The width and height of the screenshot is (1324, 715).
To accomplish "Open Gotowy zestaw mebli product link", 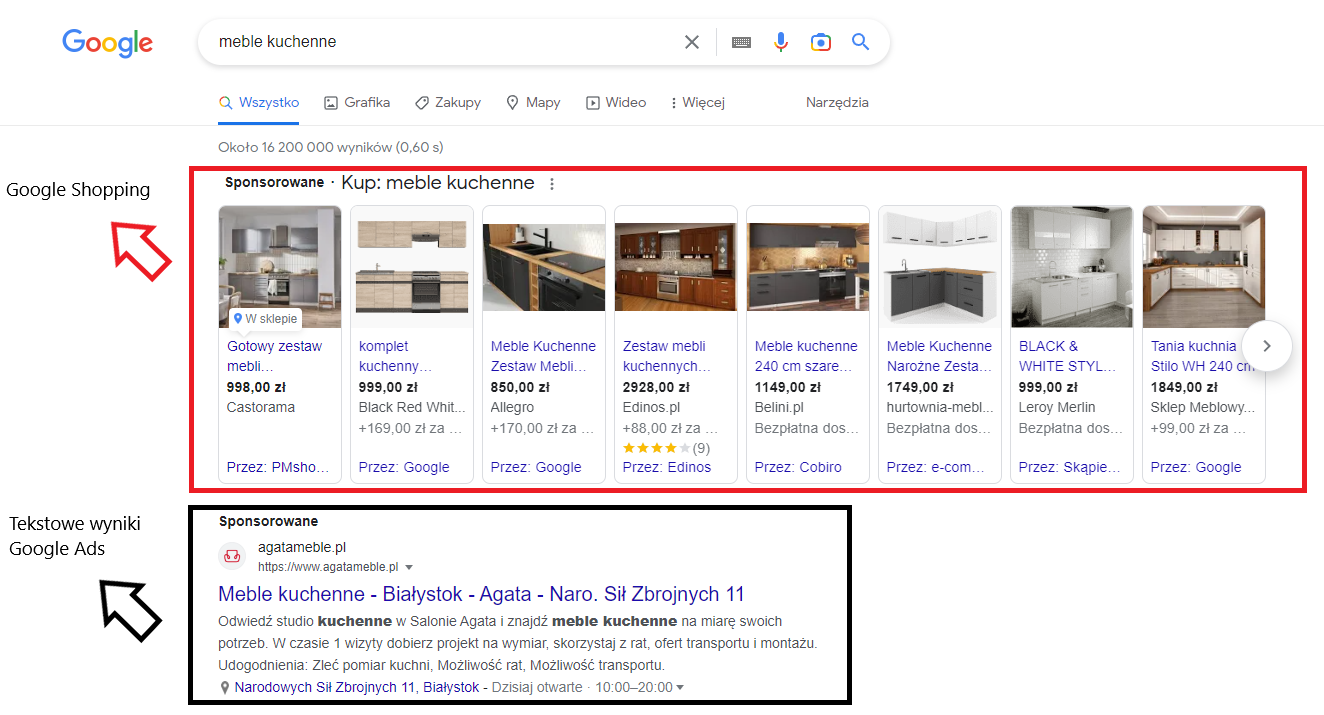I will coord(275,356).
